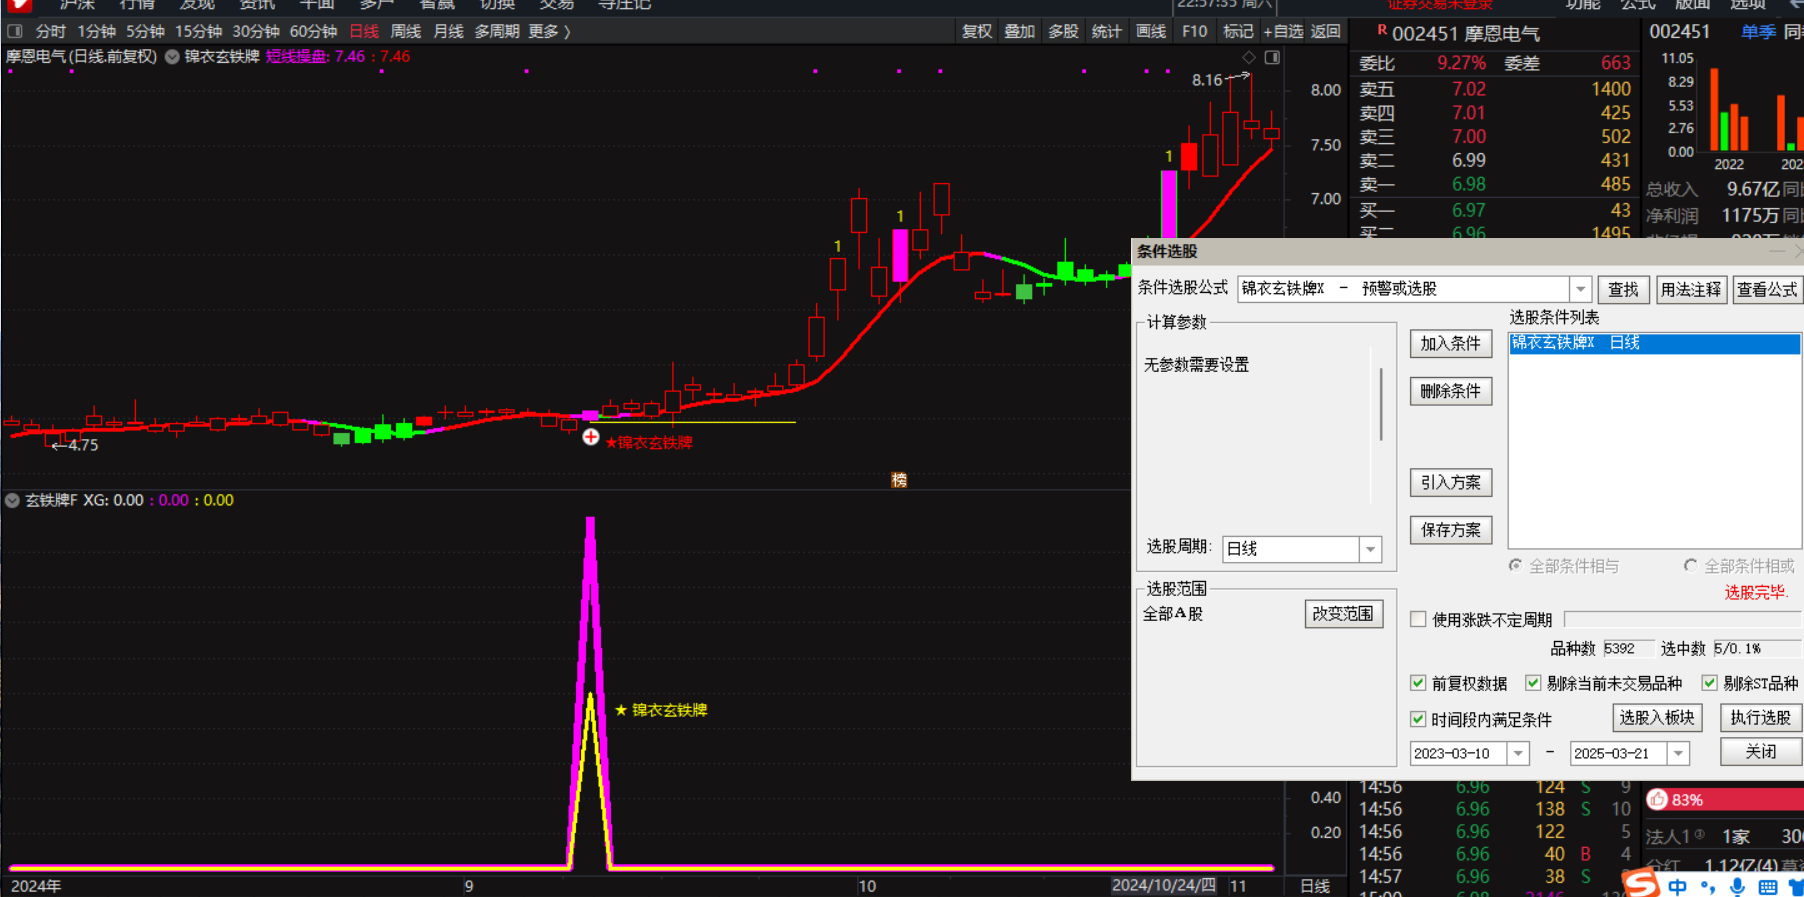This screenshot has width=1804, height=897.
Task: Click the thumbs-up 83% icon
Action: 1658,799
